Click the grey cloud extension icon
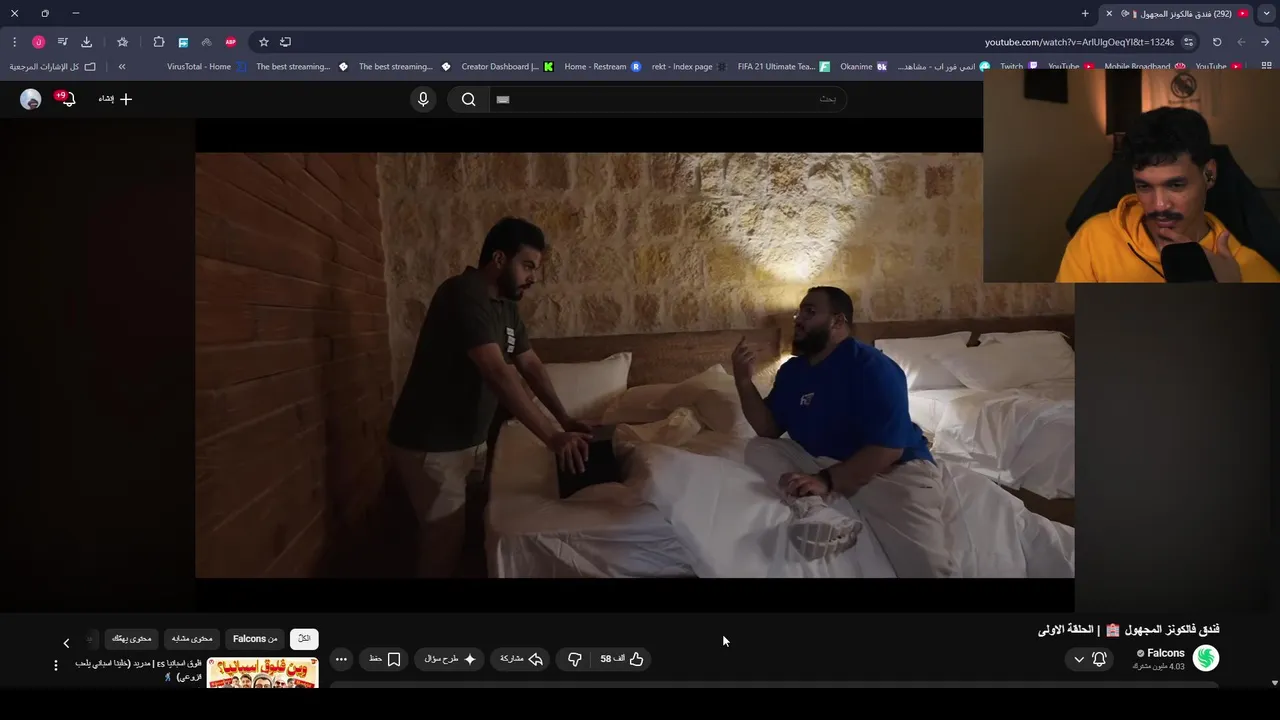1280x720 pixels. [206, 42]
